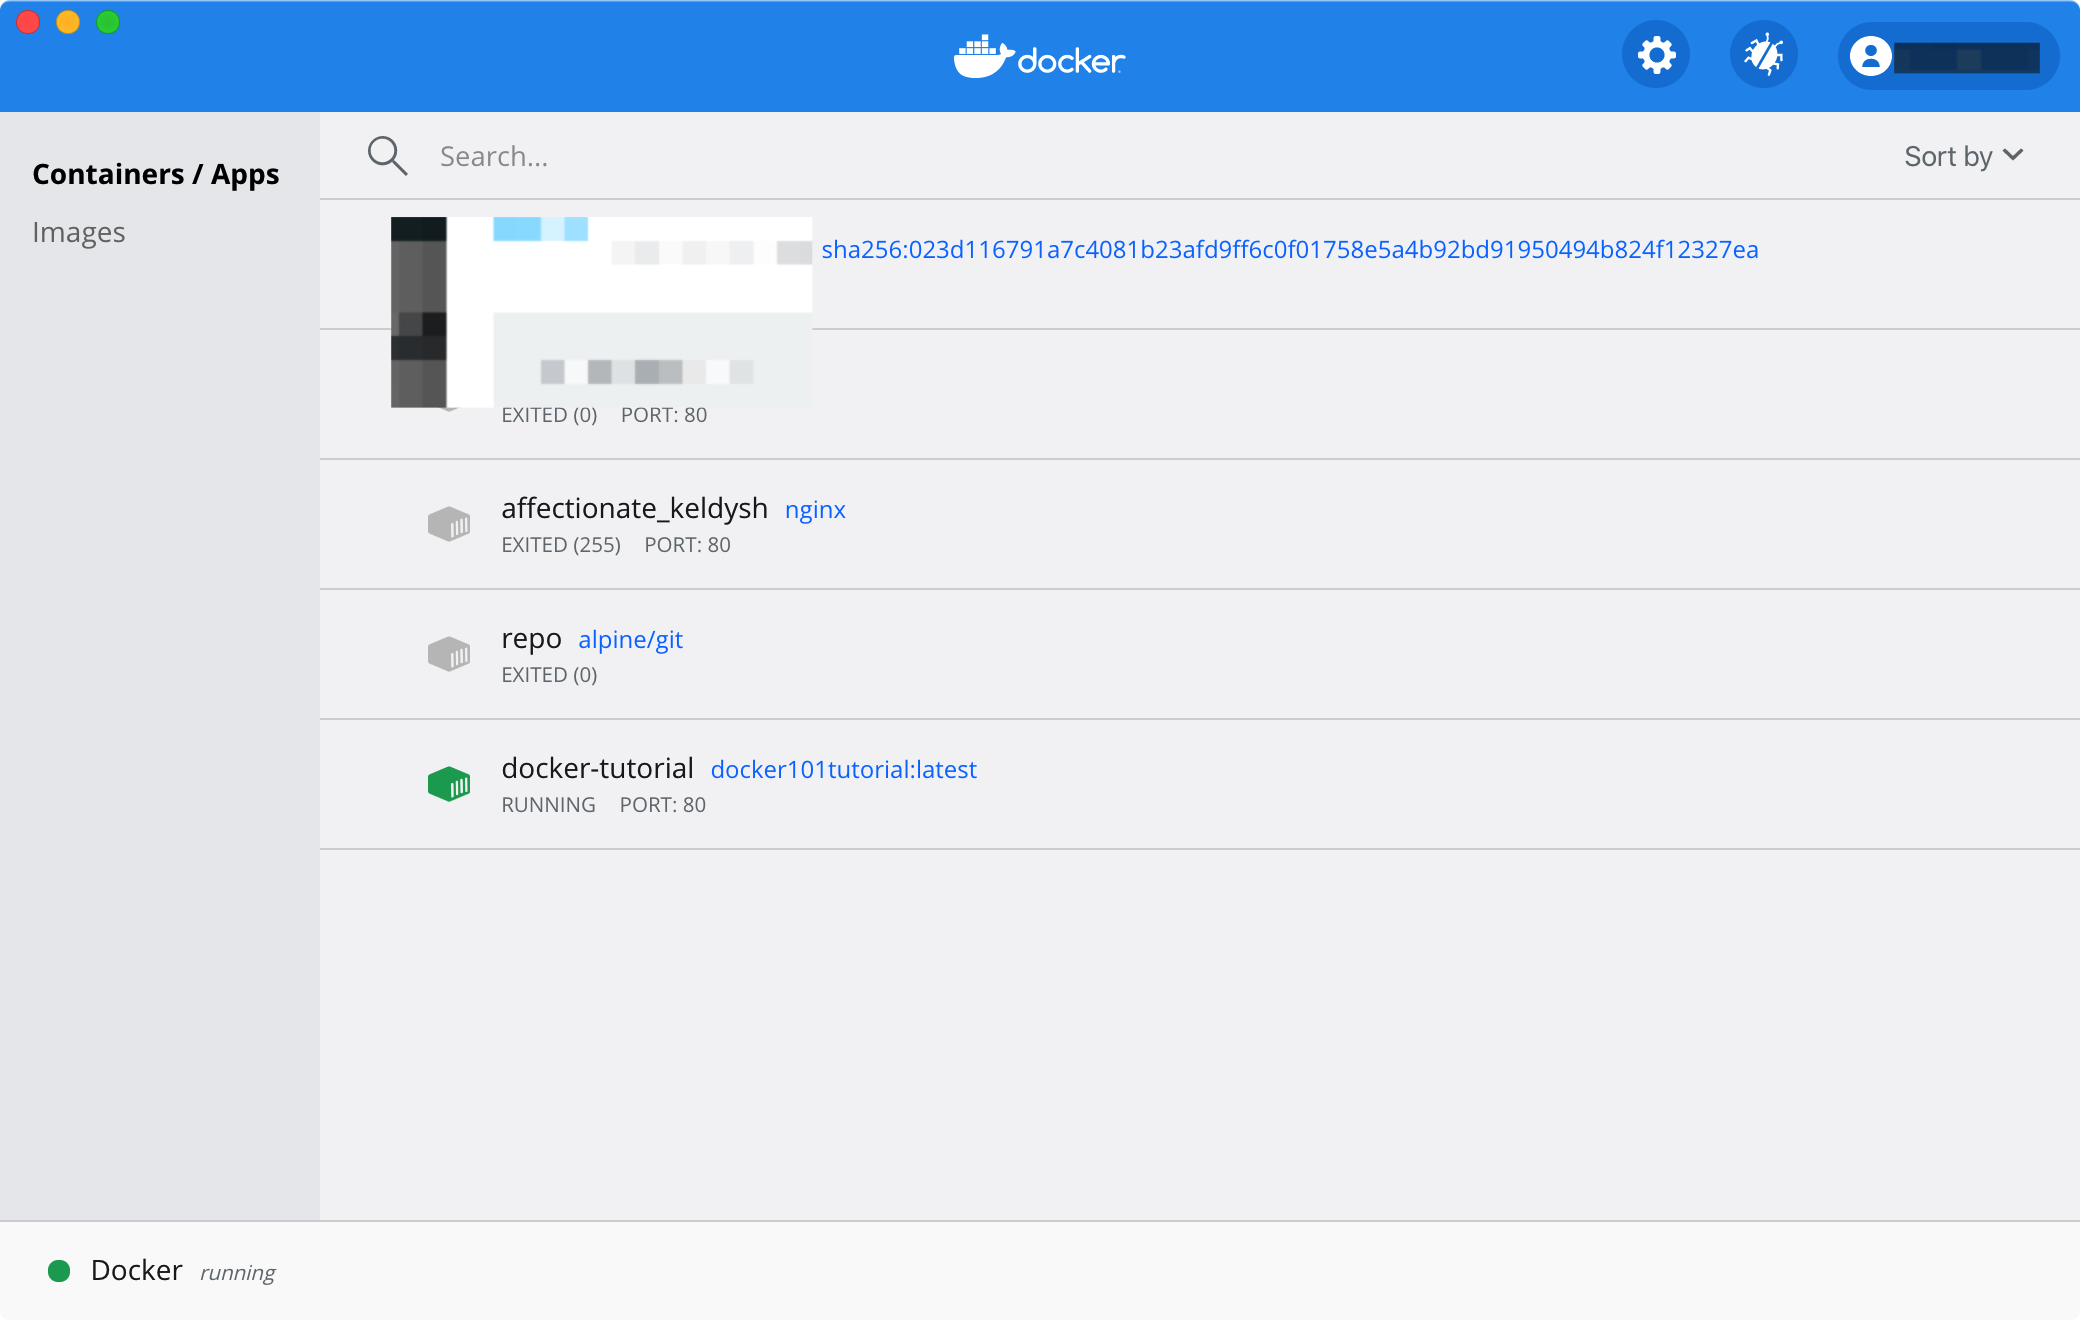Open docker101tutorial:latest image link
This screenshot has height=1320, width=2080.
pyautogui.click(x=843, y=770)
